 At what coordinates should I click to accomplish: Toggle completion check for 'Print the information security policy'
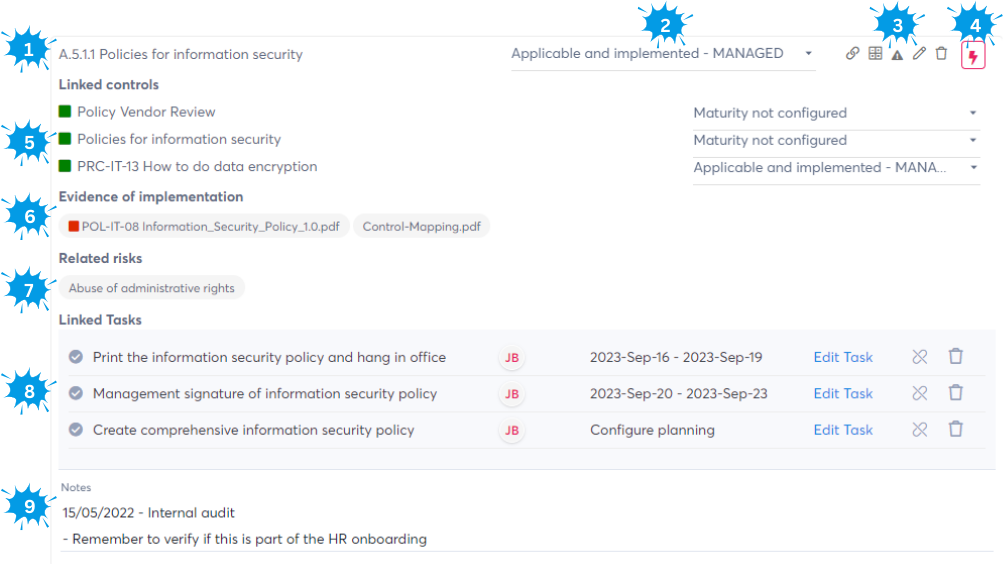tap(75, 357)
